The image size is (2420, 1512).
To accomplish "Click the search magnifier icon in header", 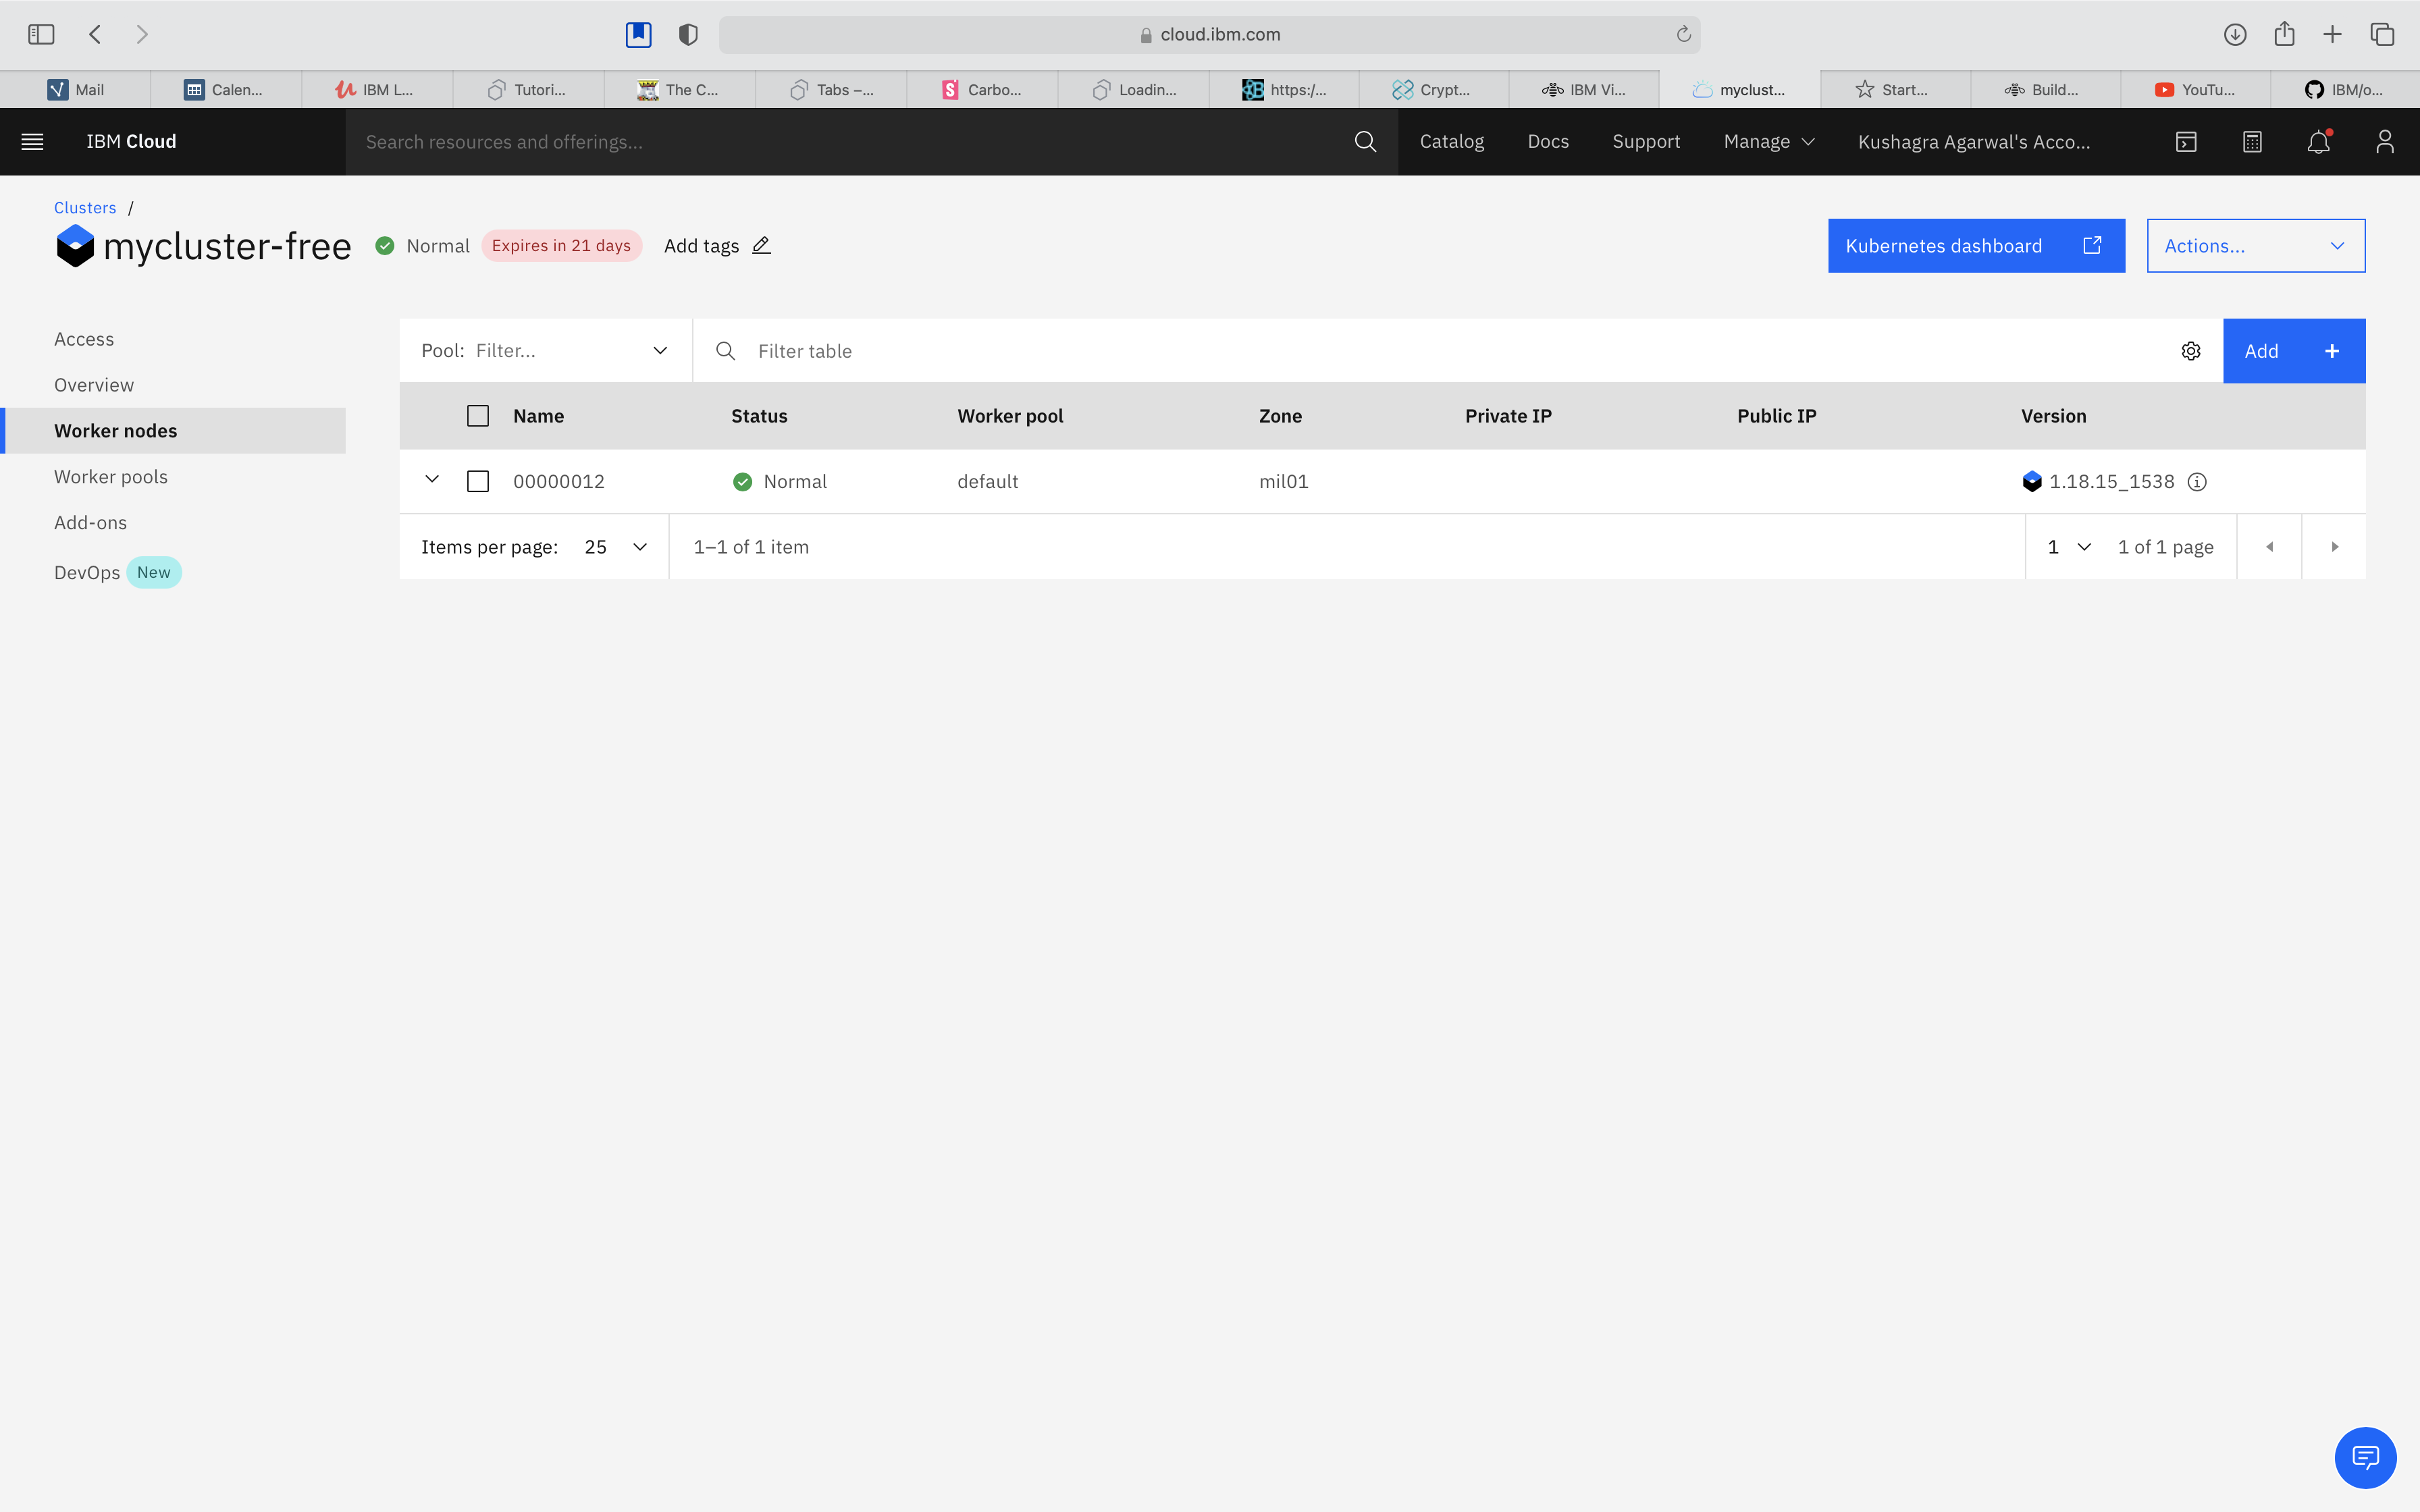I will tap(1364, 142).
